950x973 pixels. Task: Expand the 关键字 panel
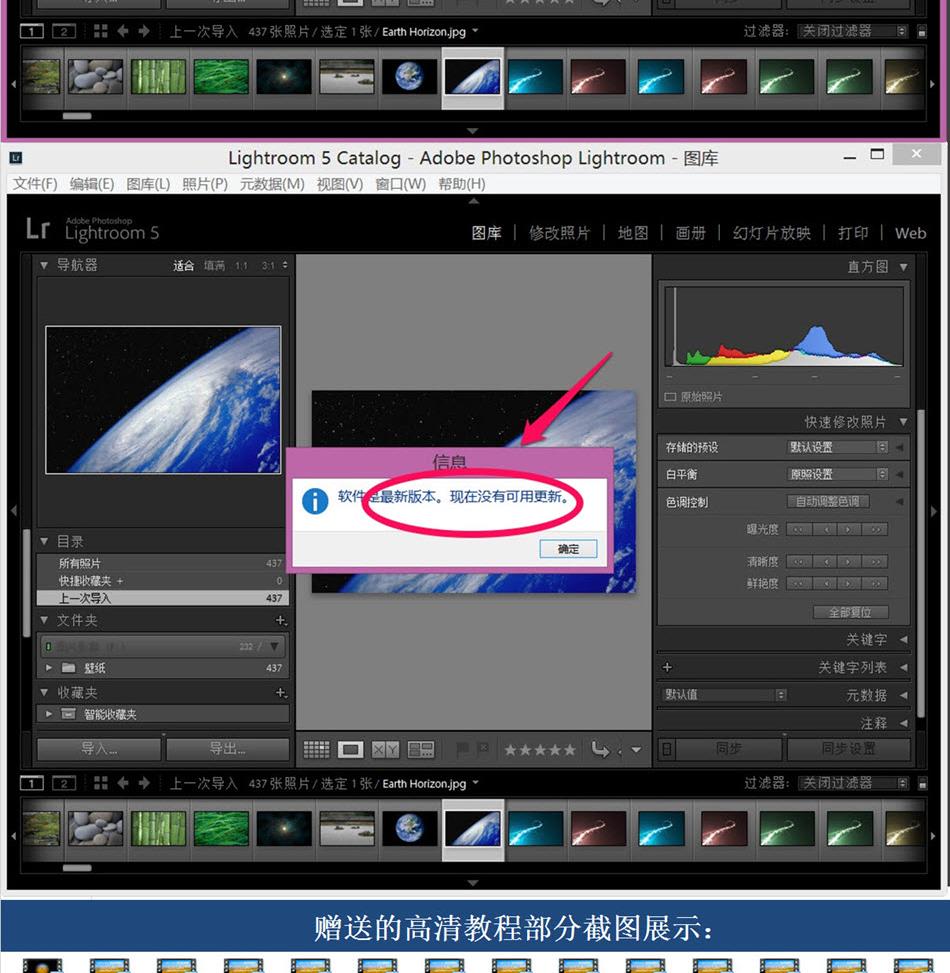coord(903,639)
